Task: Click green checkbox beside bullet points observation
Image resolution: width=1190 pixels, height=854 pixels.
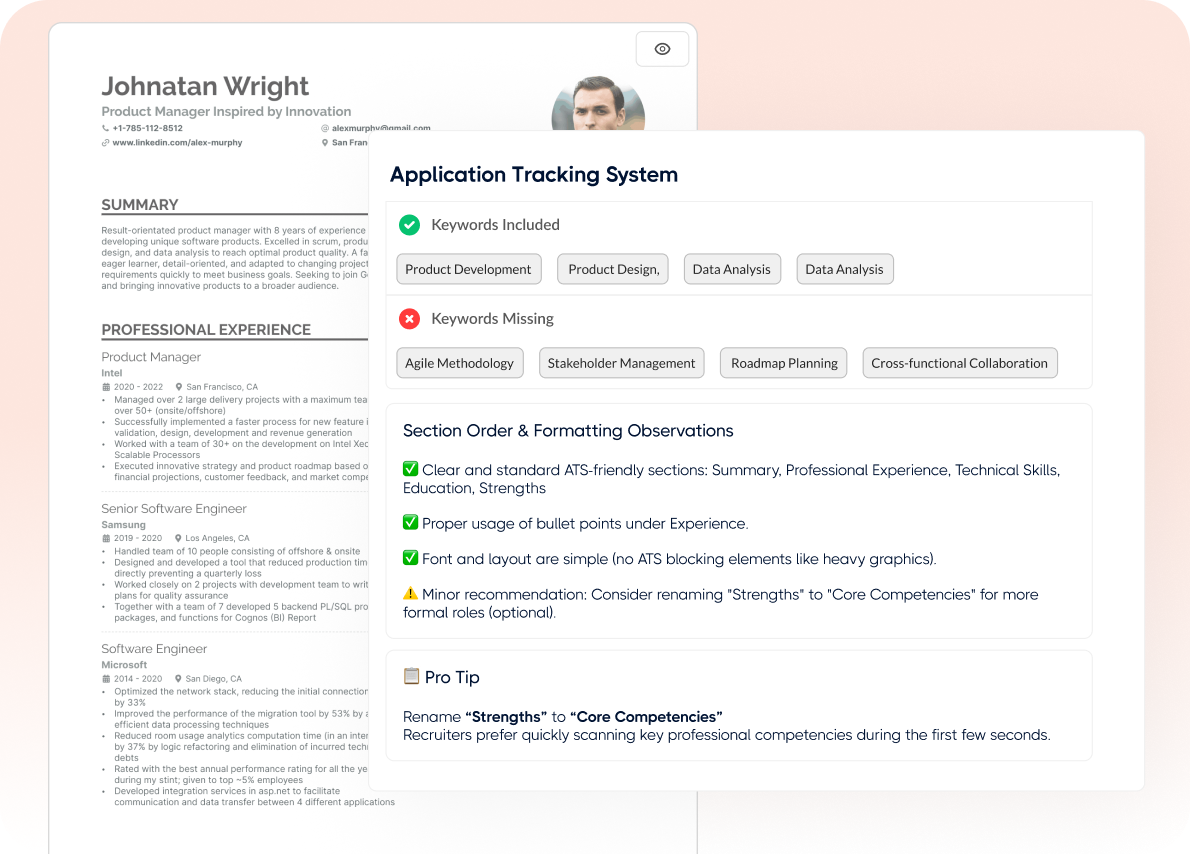Action: 411,522
